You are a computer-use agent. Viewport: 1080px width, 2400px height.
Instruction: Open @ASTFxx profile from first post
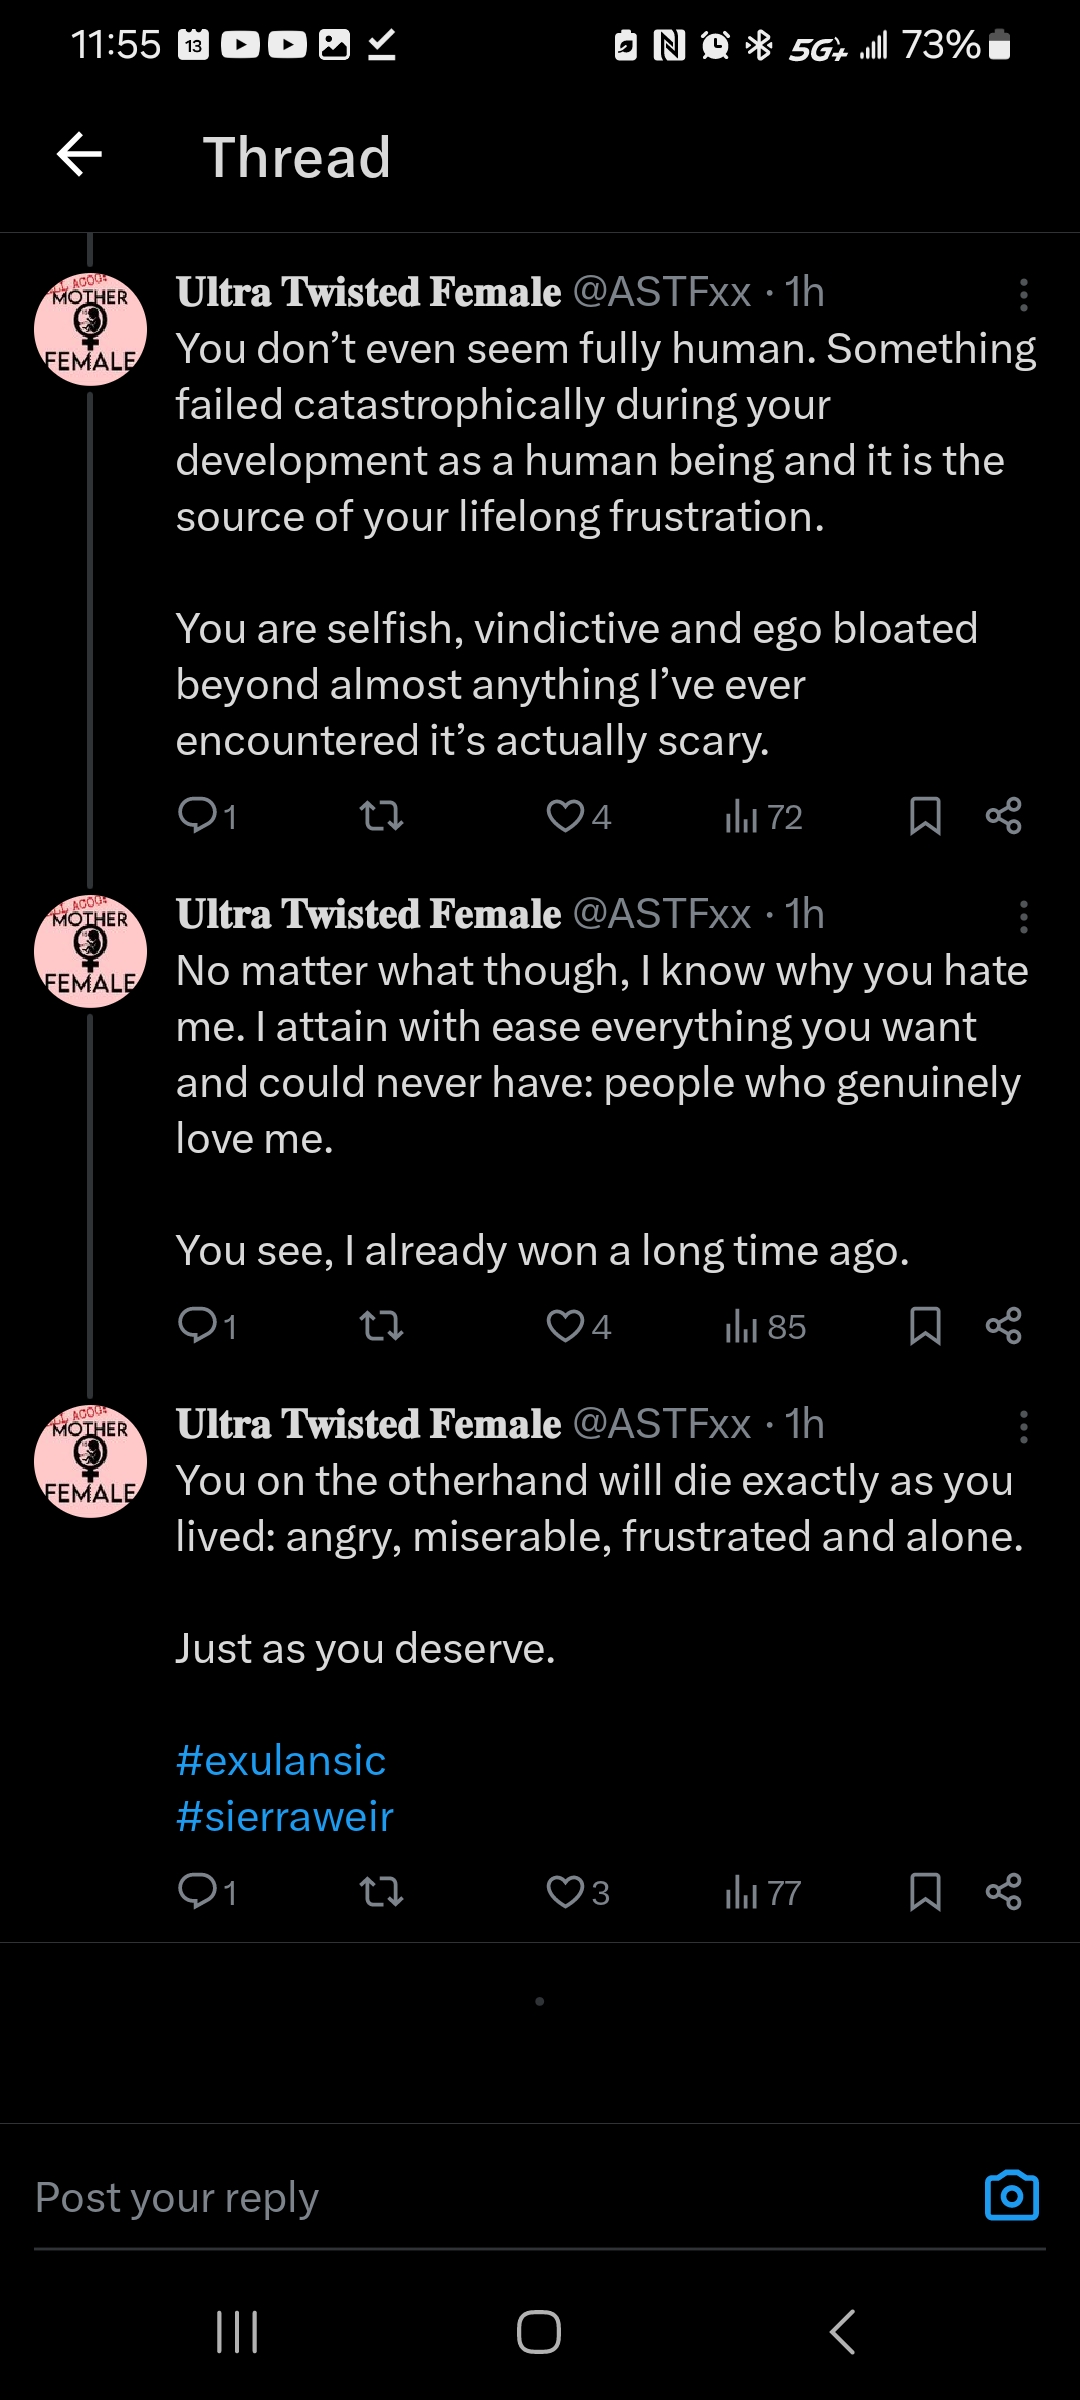tap(662, 292)
